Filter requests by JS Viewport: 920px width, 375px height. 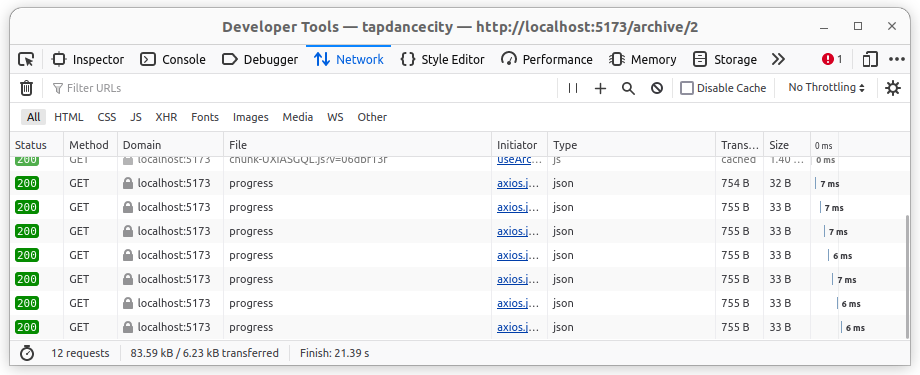[x=136, y=117]
